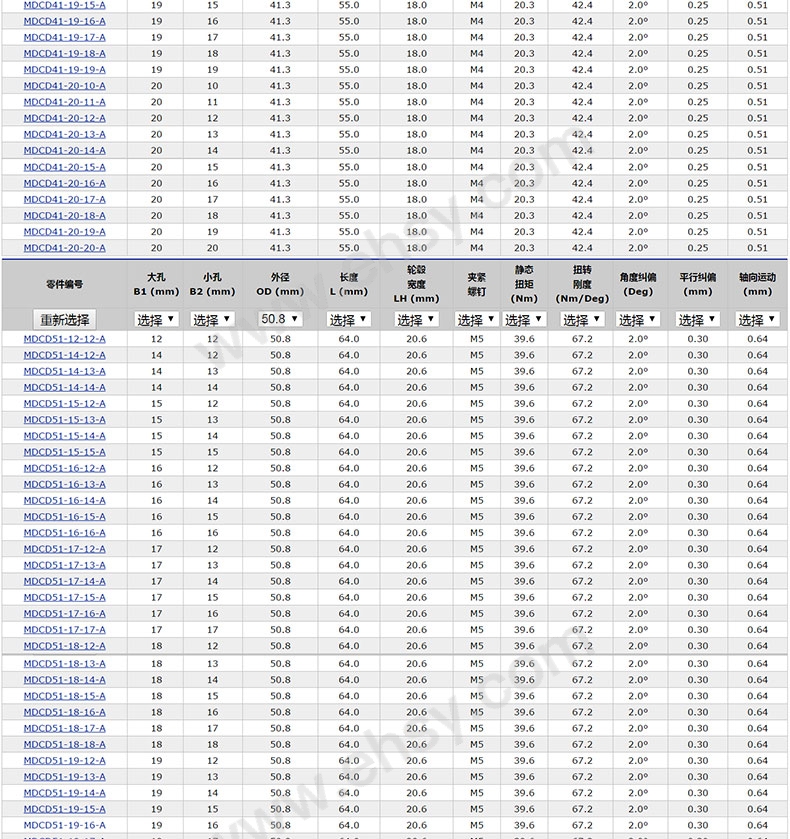Expand the 角度纠偏 选择 dropdown

pyautogui.click(x=637, y=320)
